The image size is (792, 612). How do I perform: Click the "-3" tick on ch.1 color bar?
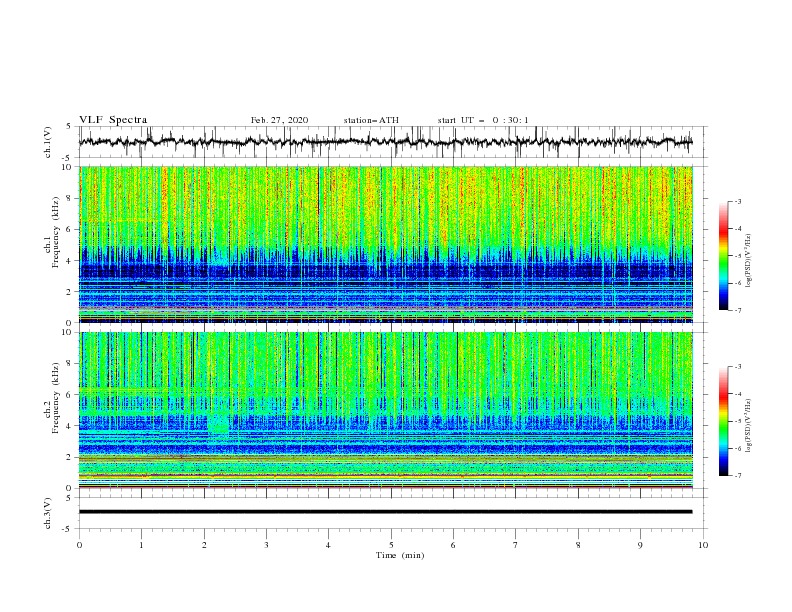point(738,201)
